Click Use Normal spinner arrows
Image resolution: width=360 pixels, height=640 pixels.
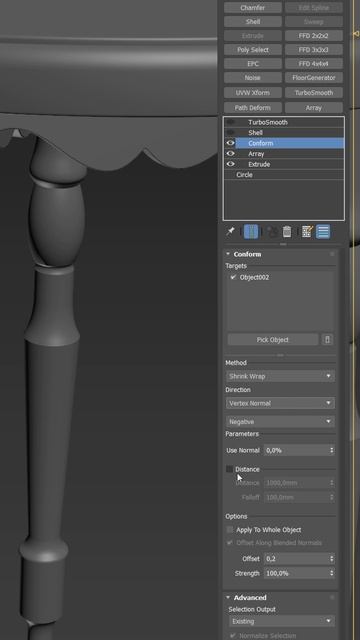331,450
